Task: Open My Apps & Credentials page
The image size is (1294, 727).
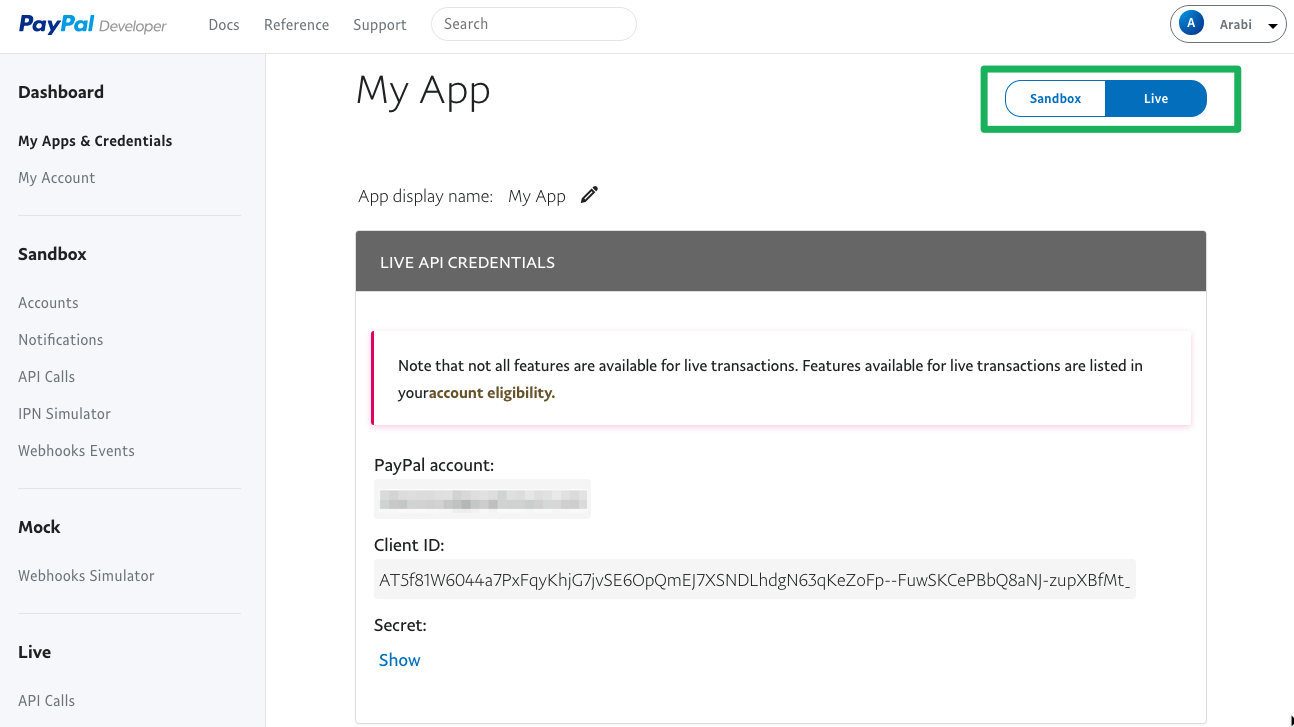Action: click(95, 141)
